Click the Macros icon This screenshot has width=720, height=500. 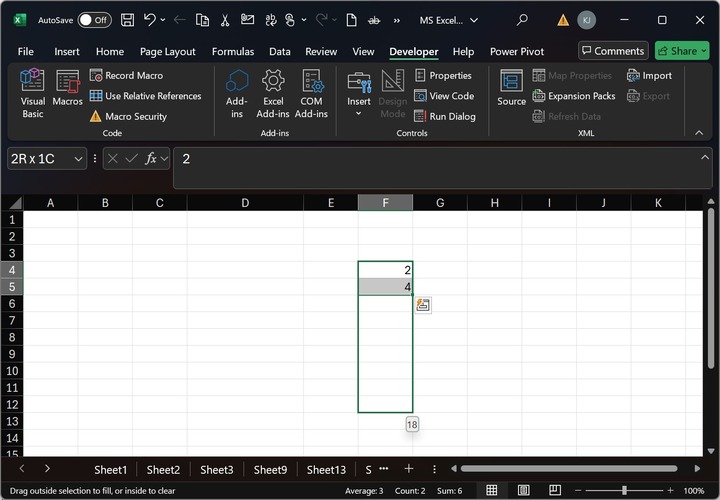tap(68, 88)
